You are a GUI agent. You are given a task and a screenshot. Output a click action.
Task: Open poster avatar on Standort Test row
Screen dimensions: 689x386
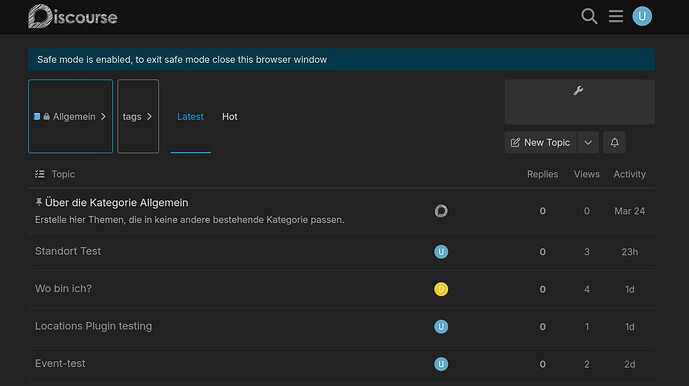[441, 252]
